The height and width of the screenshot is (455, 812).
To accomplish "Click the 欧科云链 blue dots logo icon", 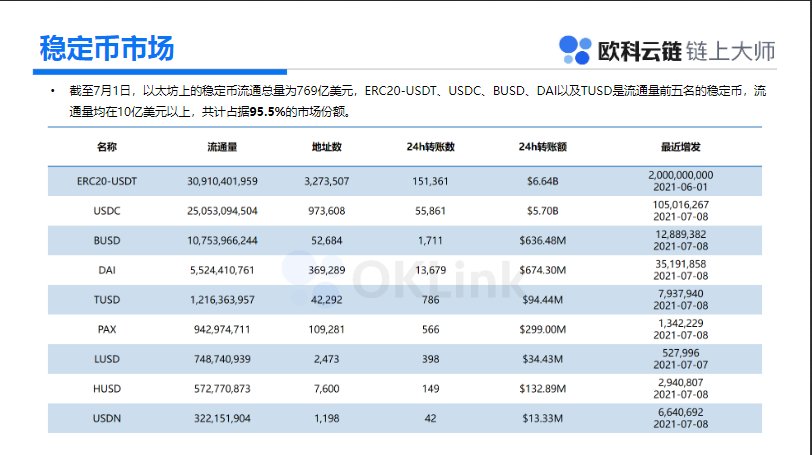I will (x=575, y=50).
